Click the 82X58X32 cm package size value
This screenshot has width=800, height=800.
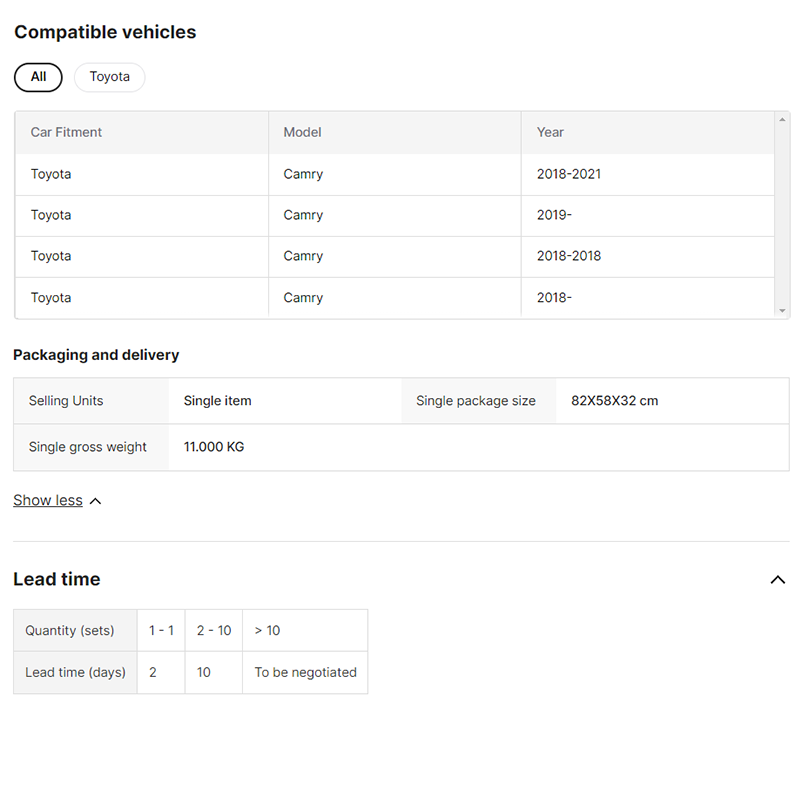614,401
